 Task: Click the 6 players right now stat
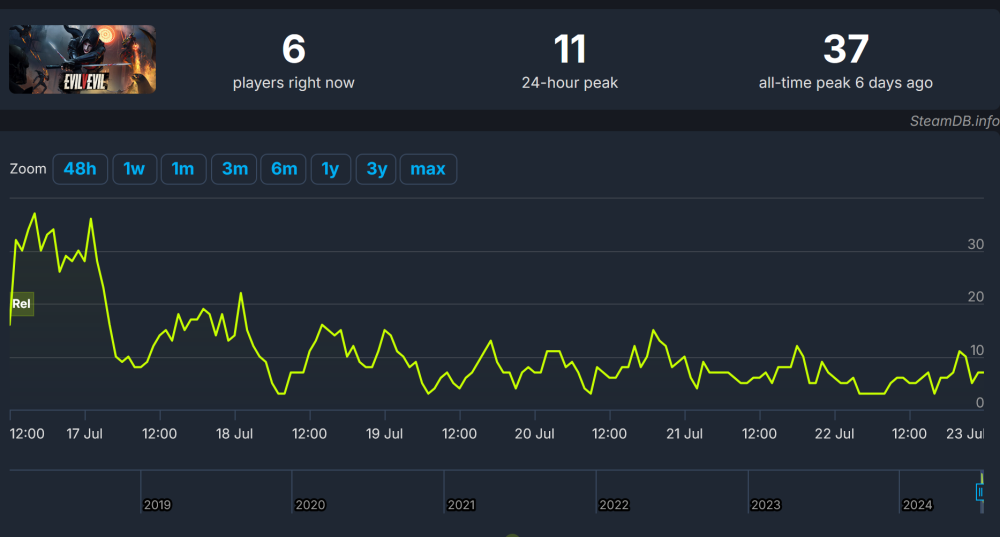294,50
